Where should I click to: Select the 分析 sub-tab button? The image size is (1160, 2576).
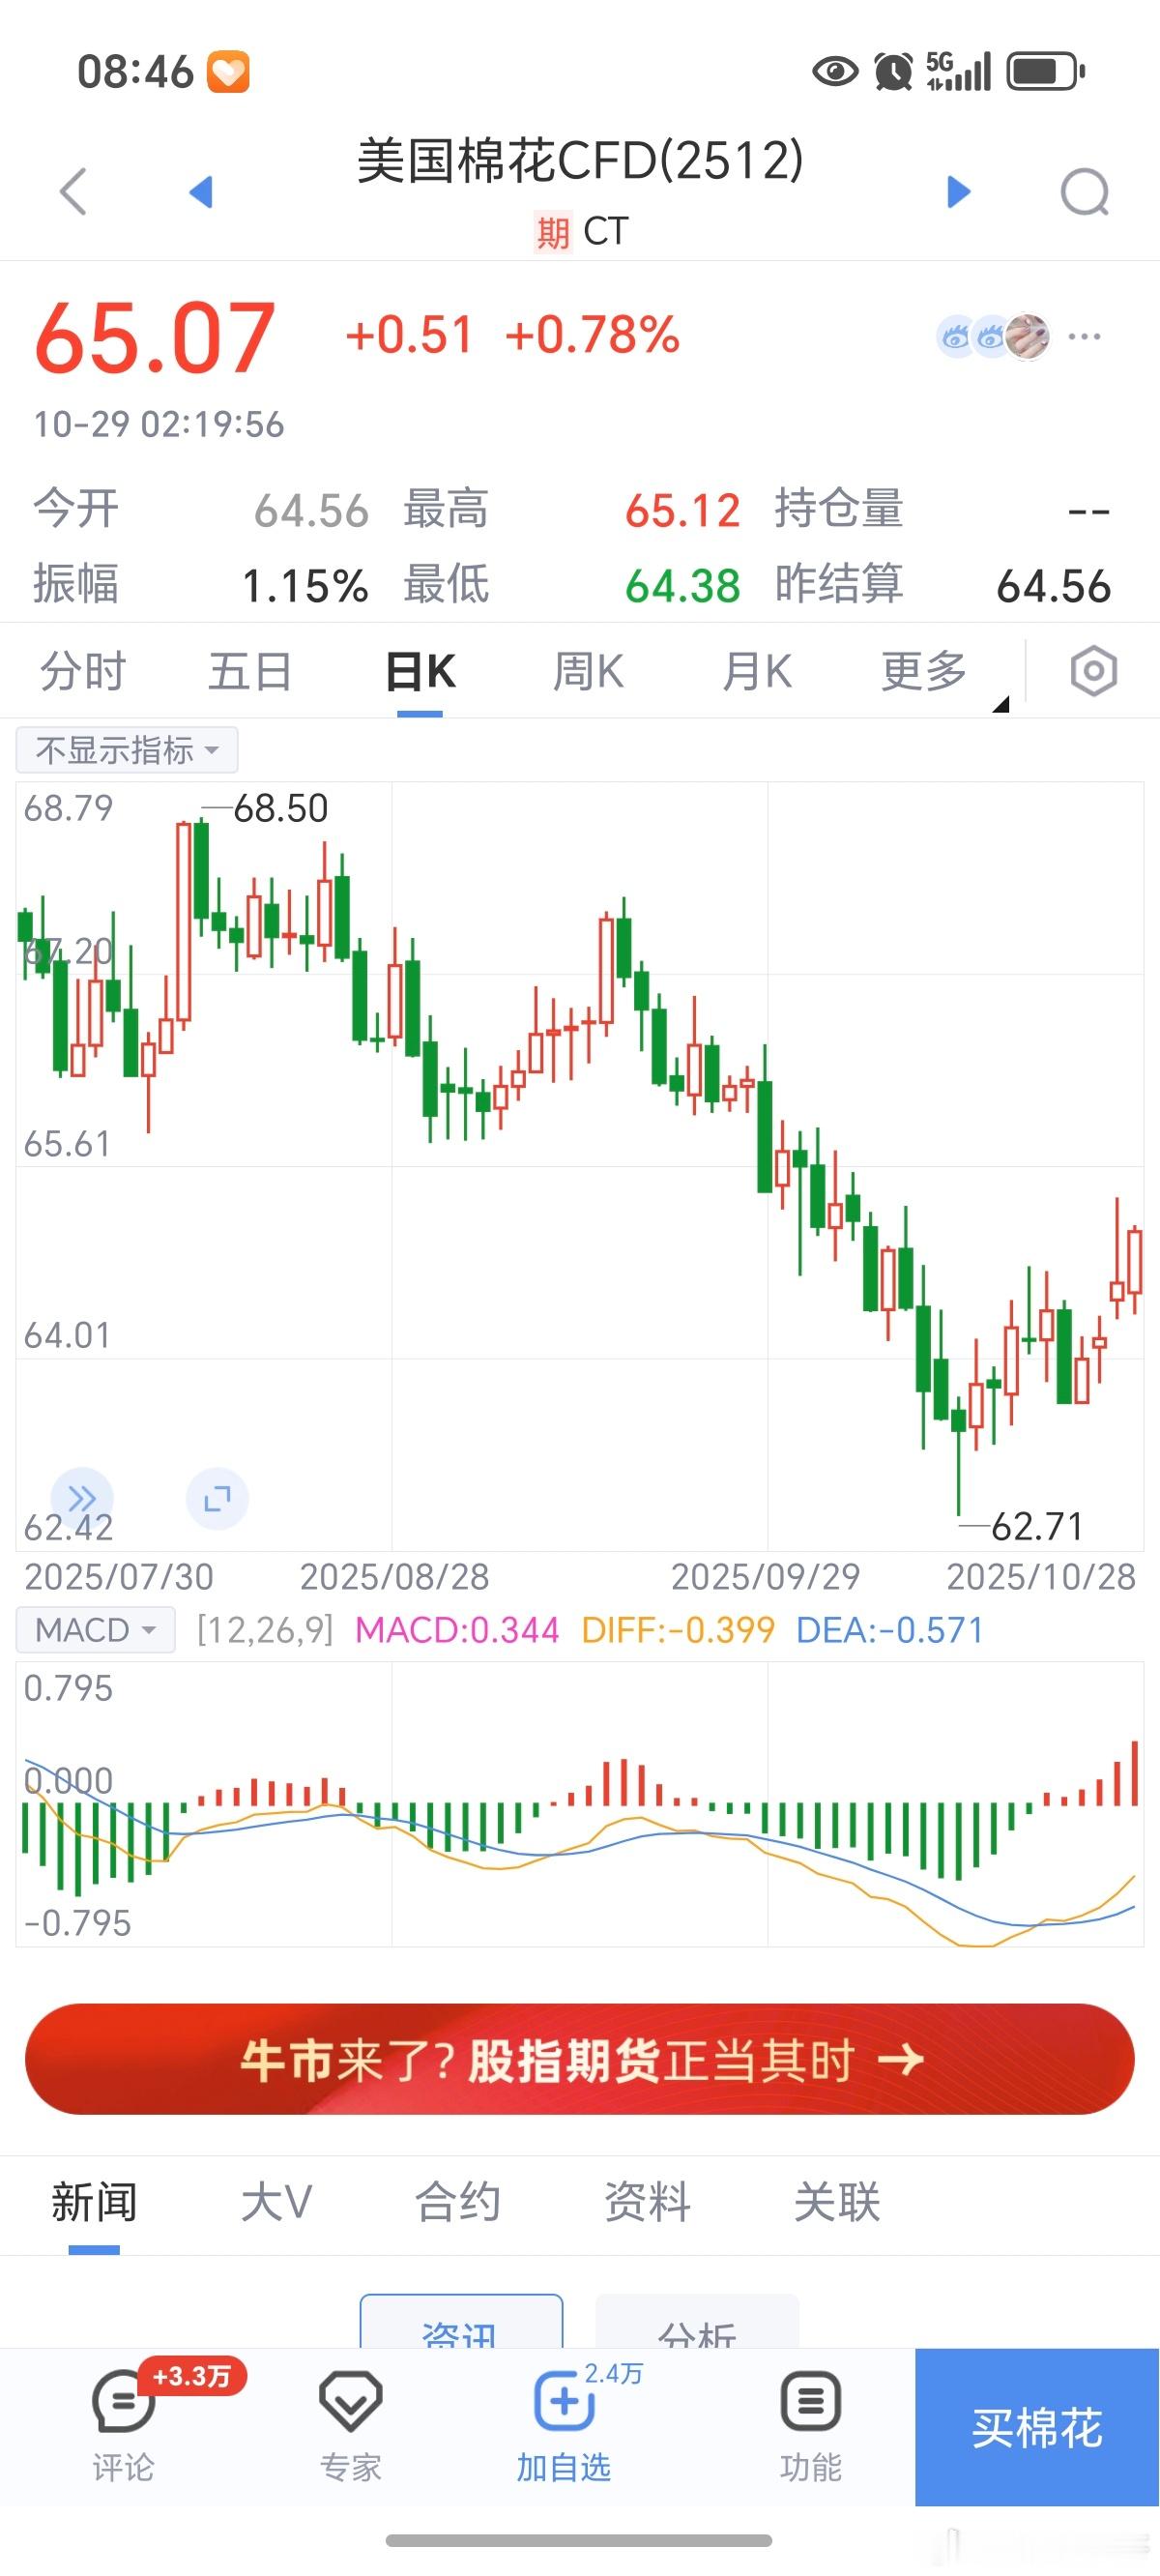point(697,2321)
